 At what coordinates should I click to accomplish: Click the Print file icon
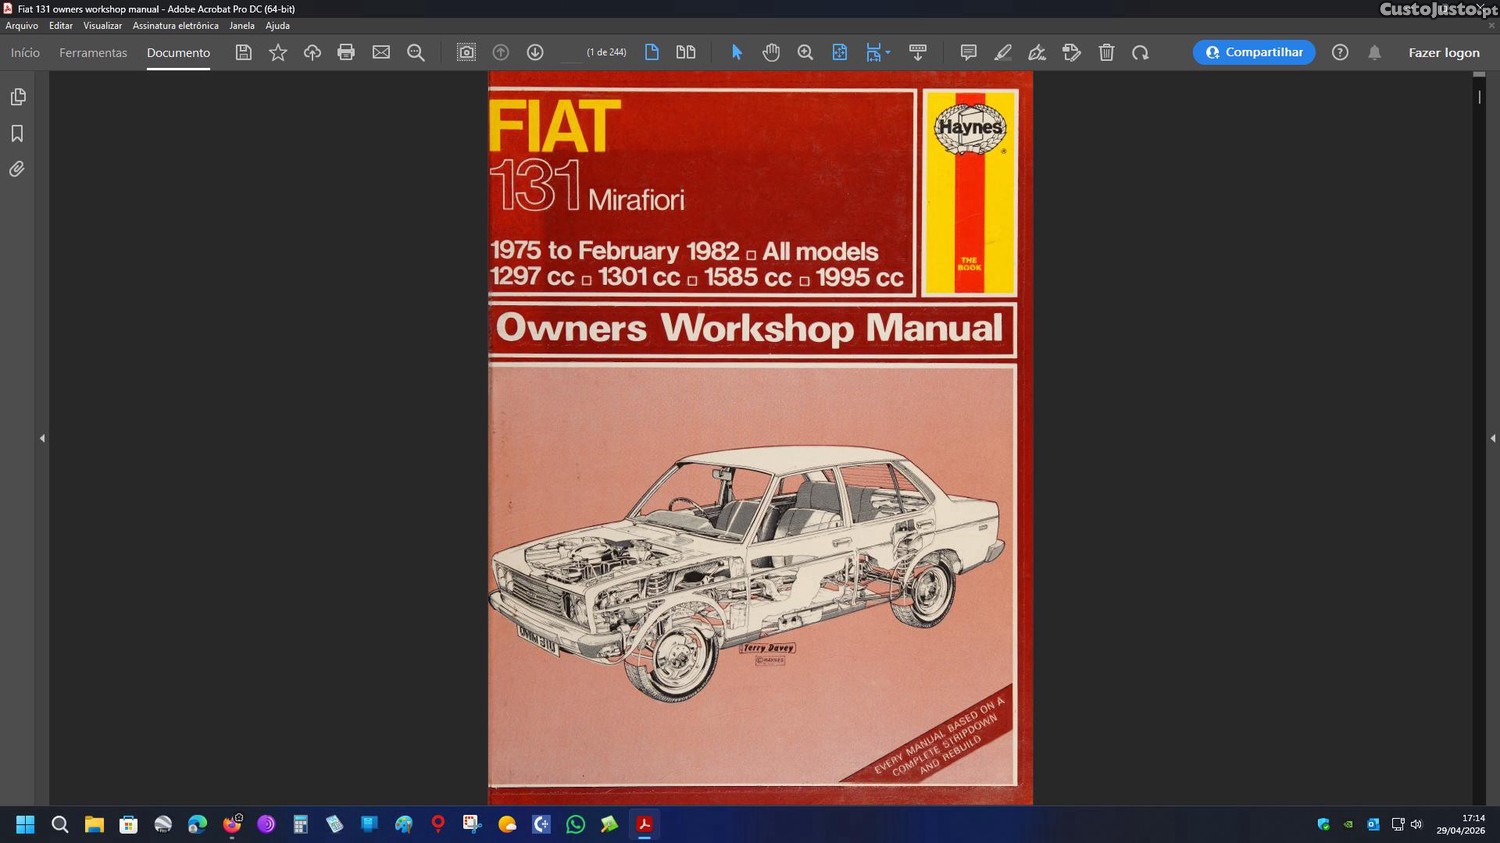[346, 53]
